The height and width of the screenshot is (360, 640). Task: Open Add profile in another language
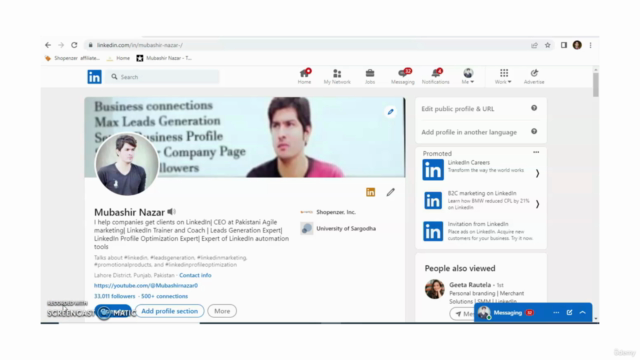(469, 132)
